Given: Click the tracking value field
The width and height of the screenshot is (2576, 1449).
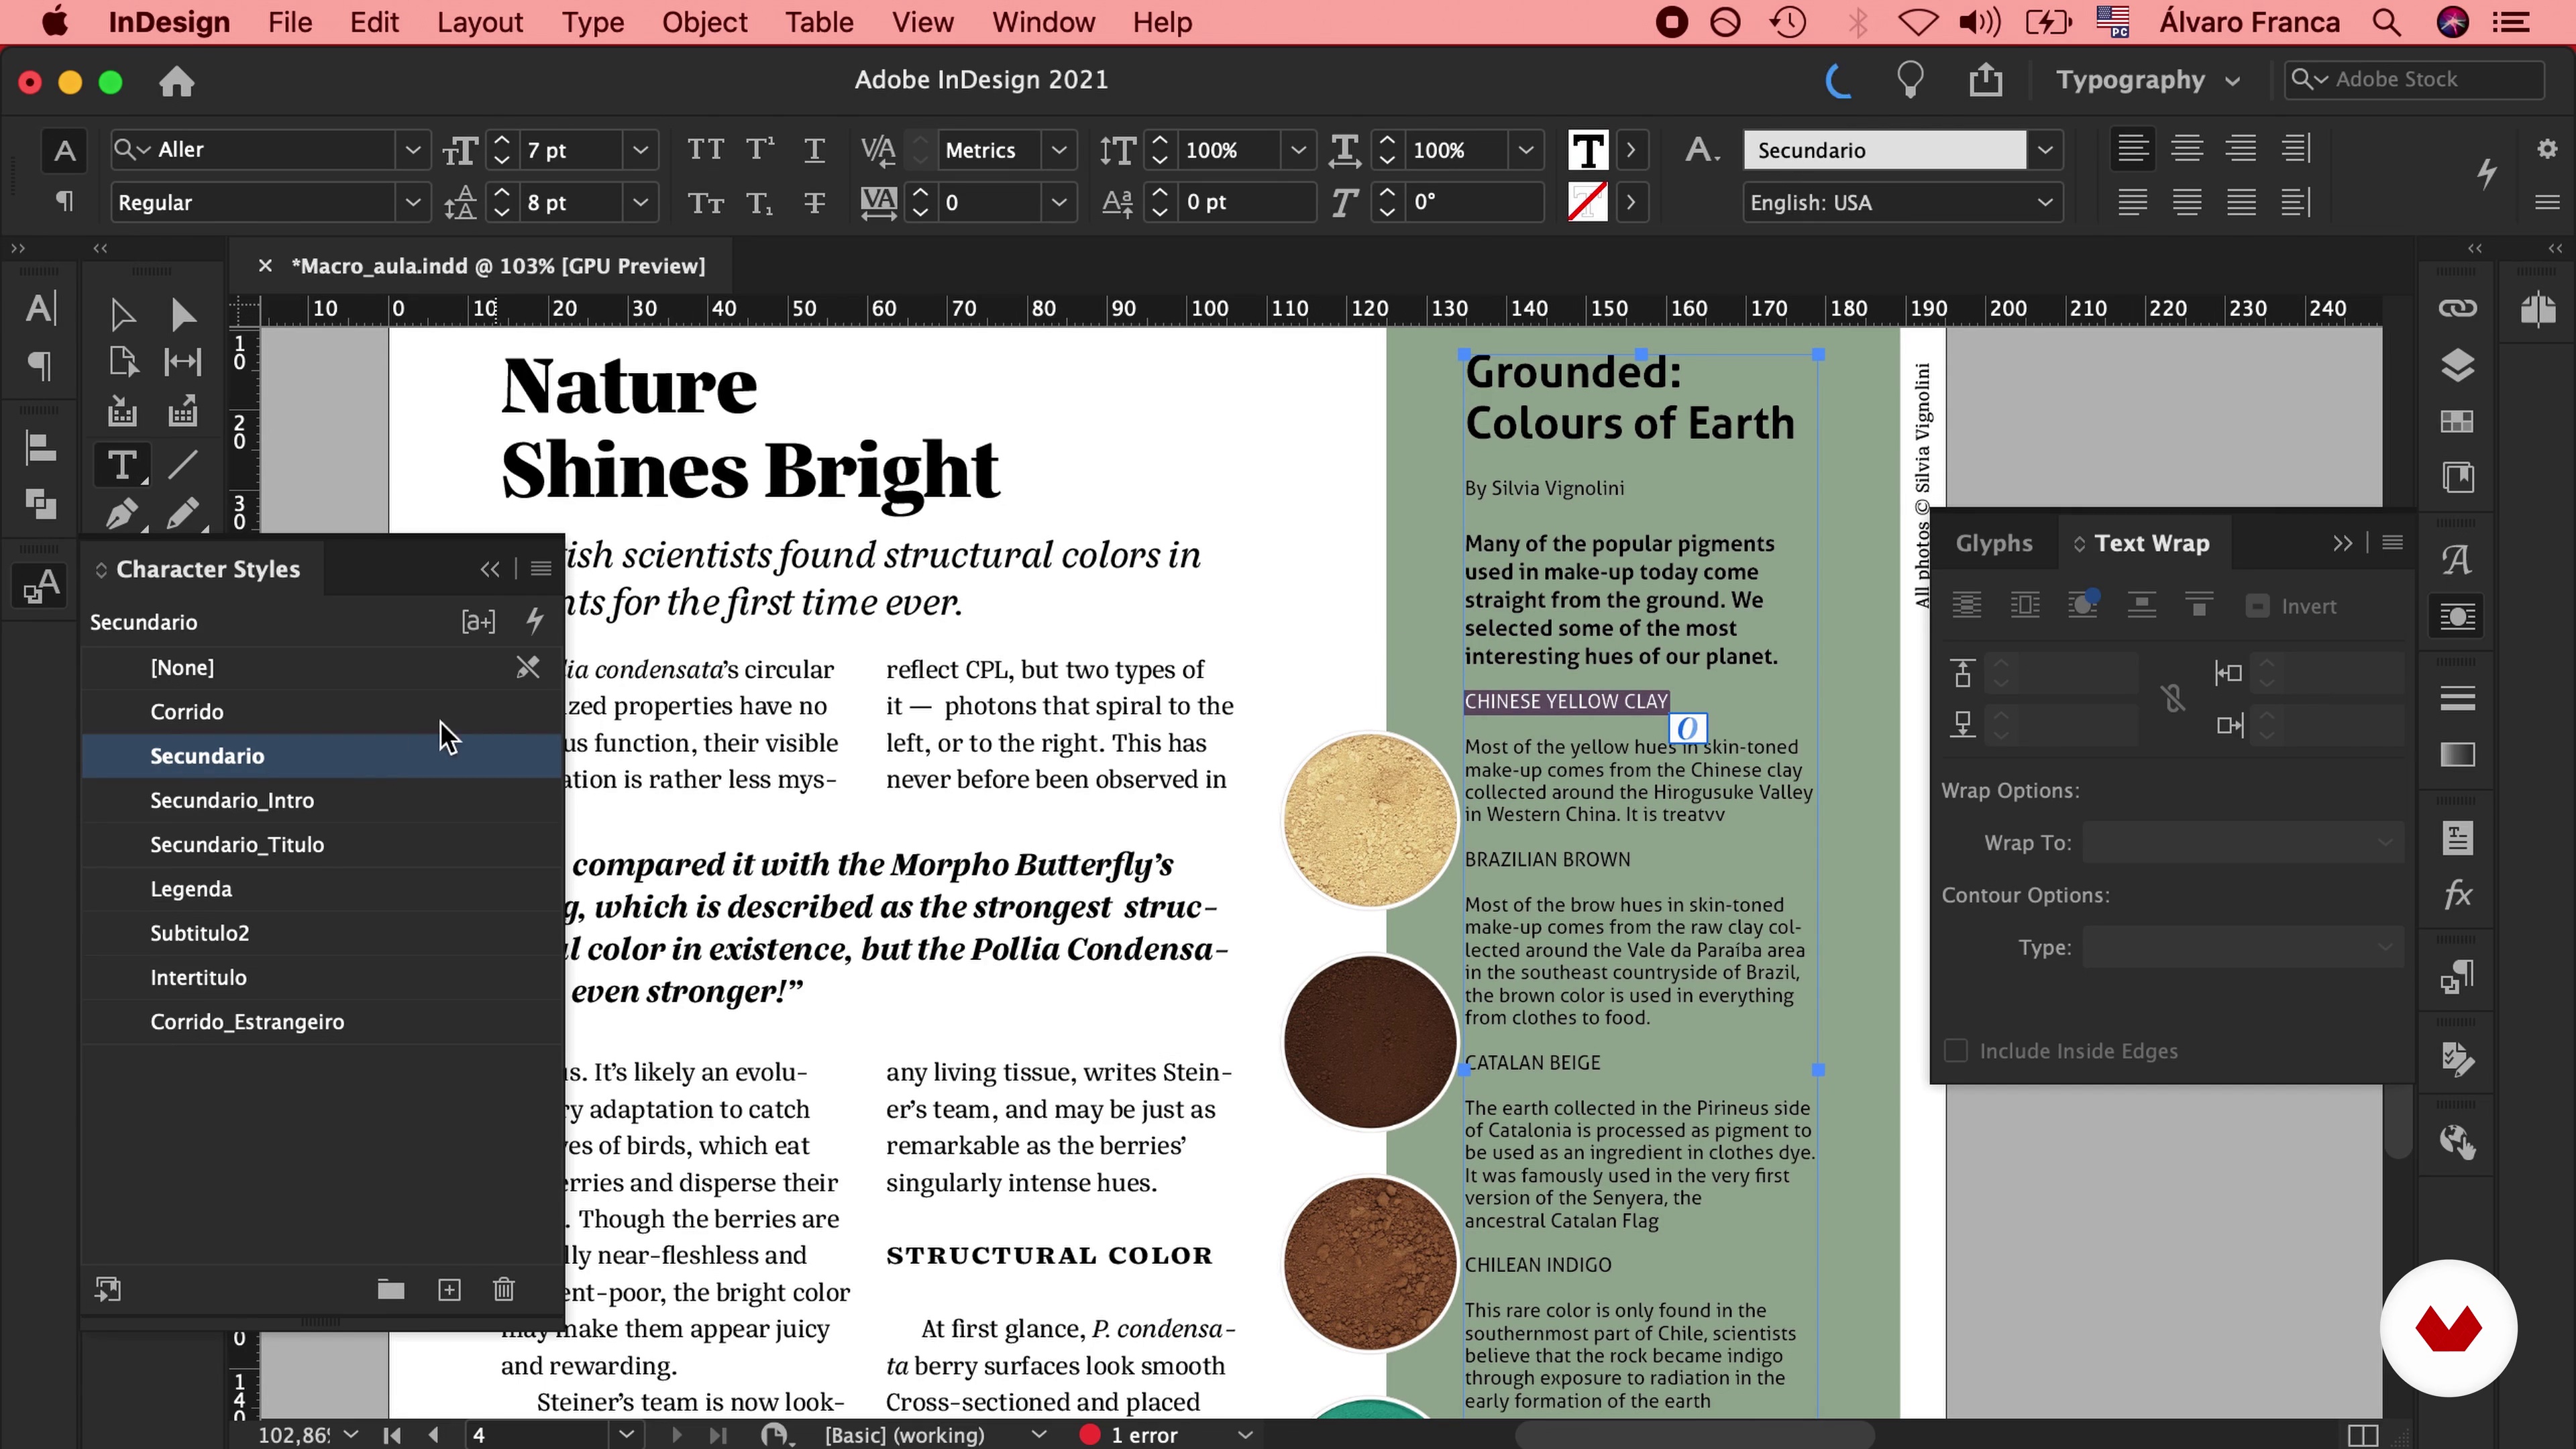Looking at the screenshot, I should pyautogui.click(x=989, y=203).
